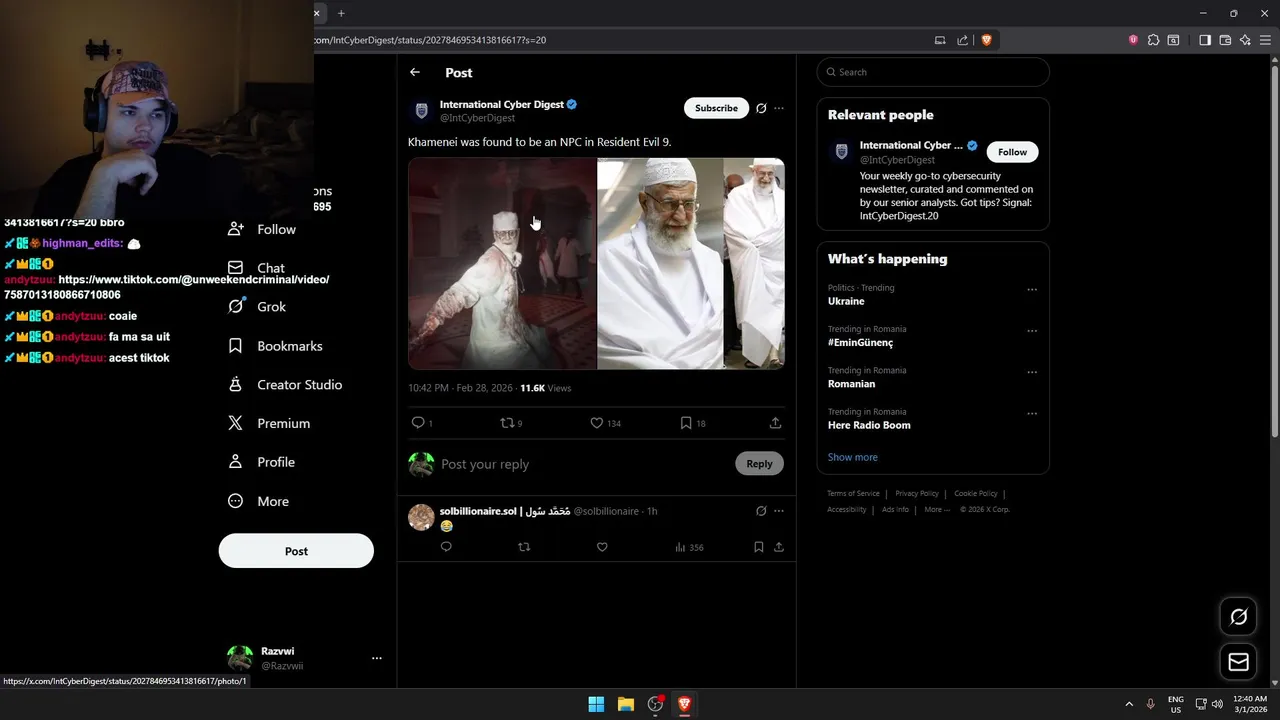Open Terms of Service link
1280x720 pixels.
coord(853,493)
